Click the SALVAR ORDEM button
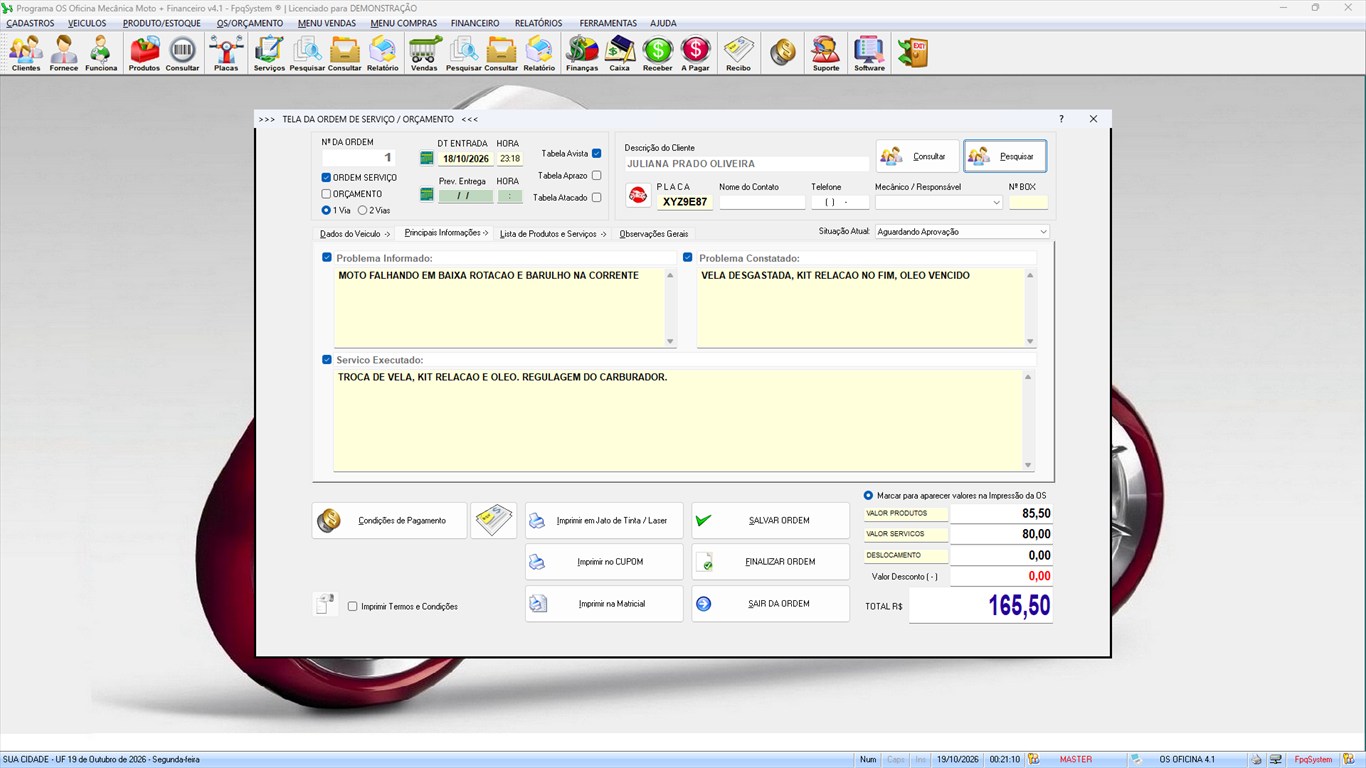This screenshot has height=768, width=1366. click(x=770, y=520)
